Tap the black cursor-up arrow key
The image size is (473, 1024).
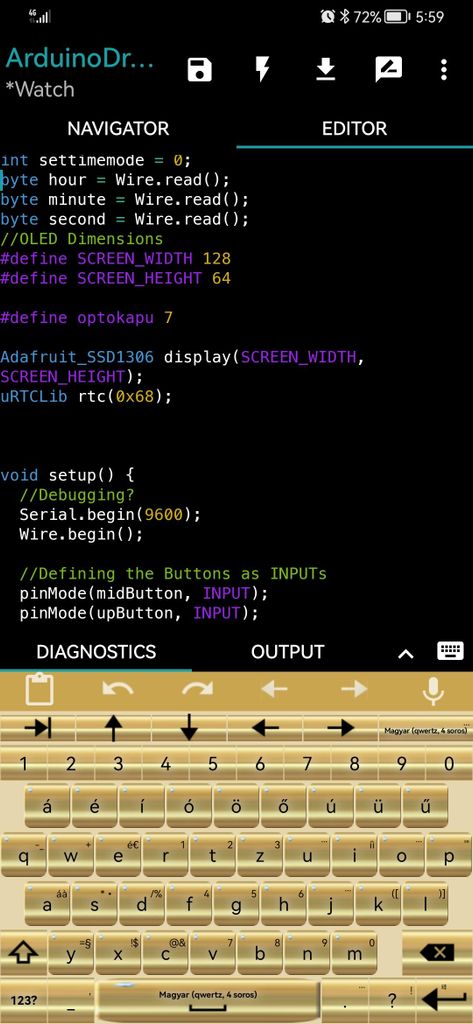[114, 728]
